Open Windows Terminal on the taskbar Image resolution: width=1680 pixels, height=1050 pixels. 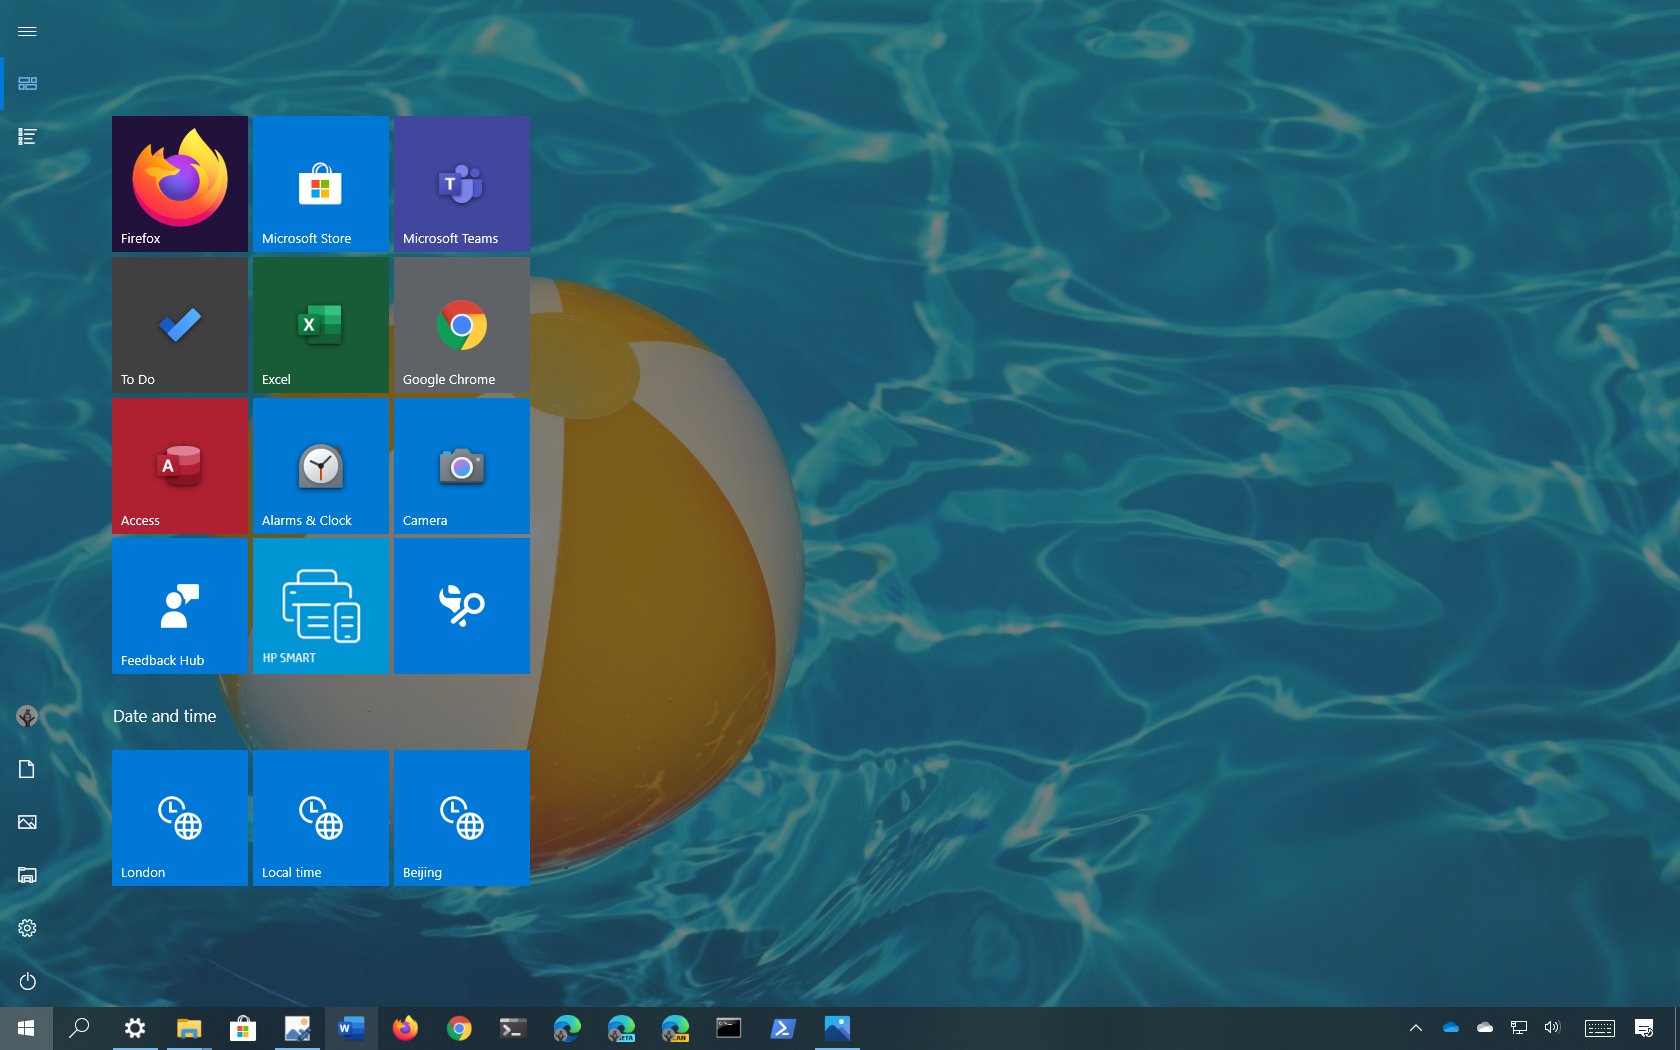pos(513,1028)
